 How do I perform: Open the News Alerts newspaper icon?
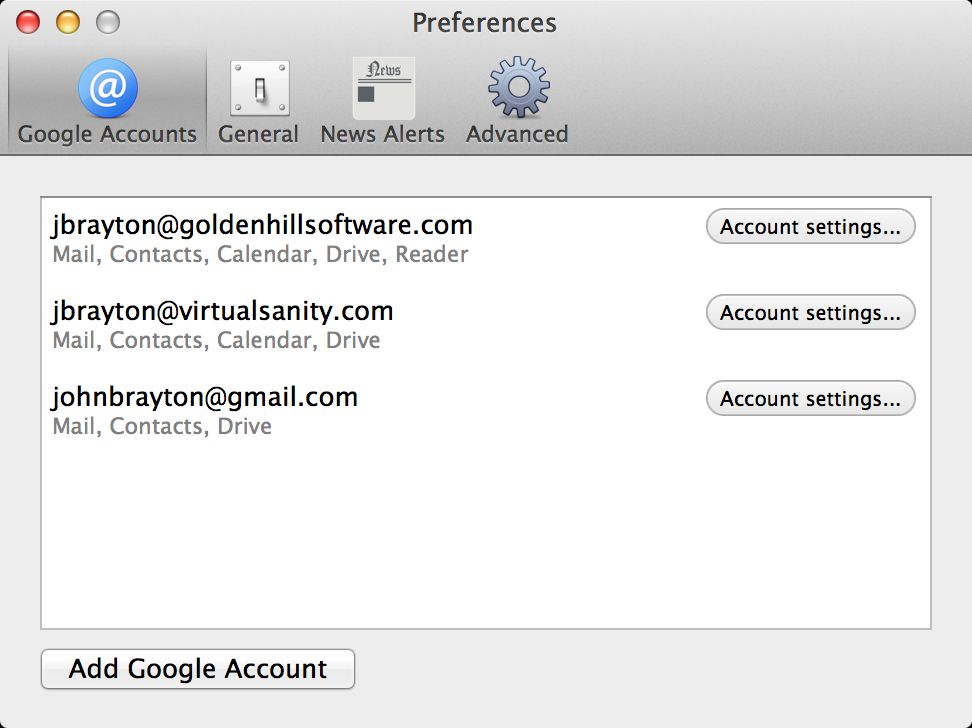tap(383, 88)
